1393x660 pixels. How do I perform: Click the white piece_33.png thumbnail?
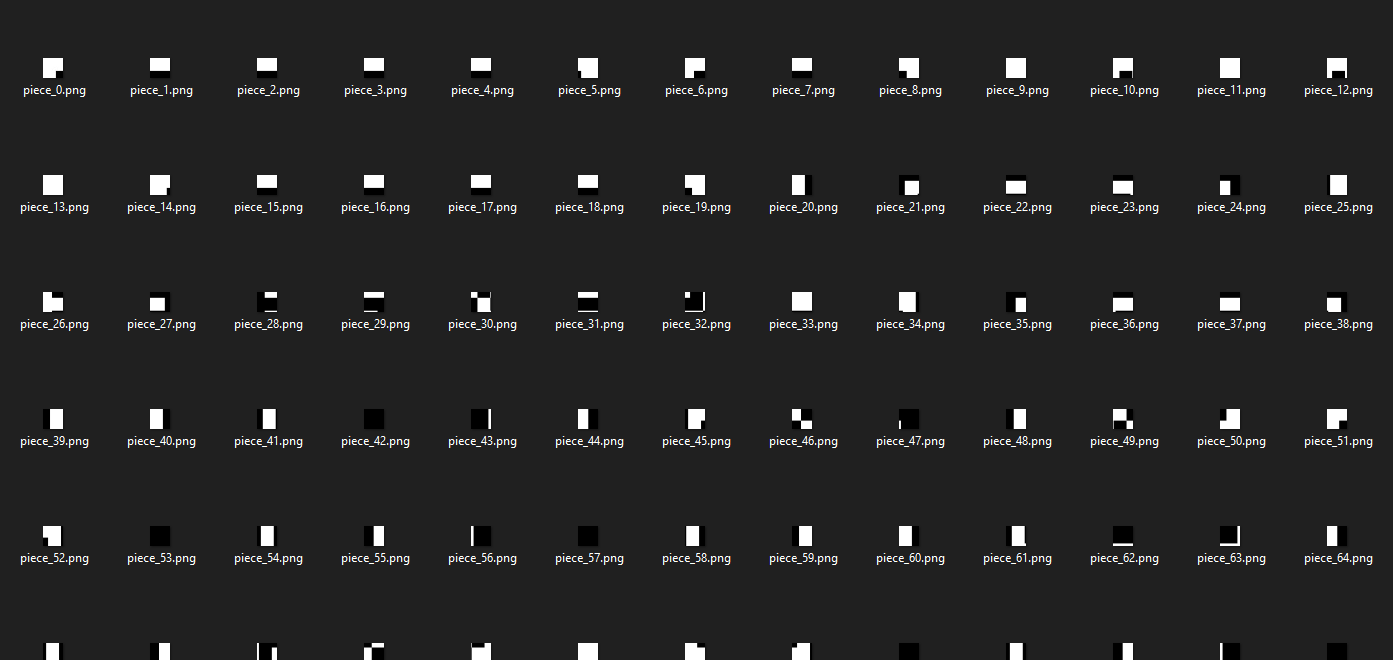(803, 302)
